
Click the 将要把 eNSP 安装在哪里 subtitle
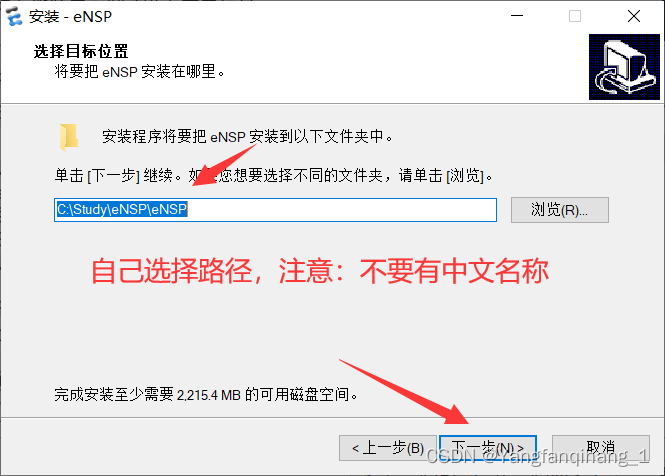[140, 71]
